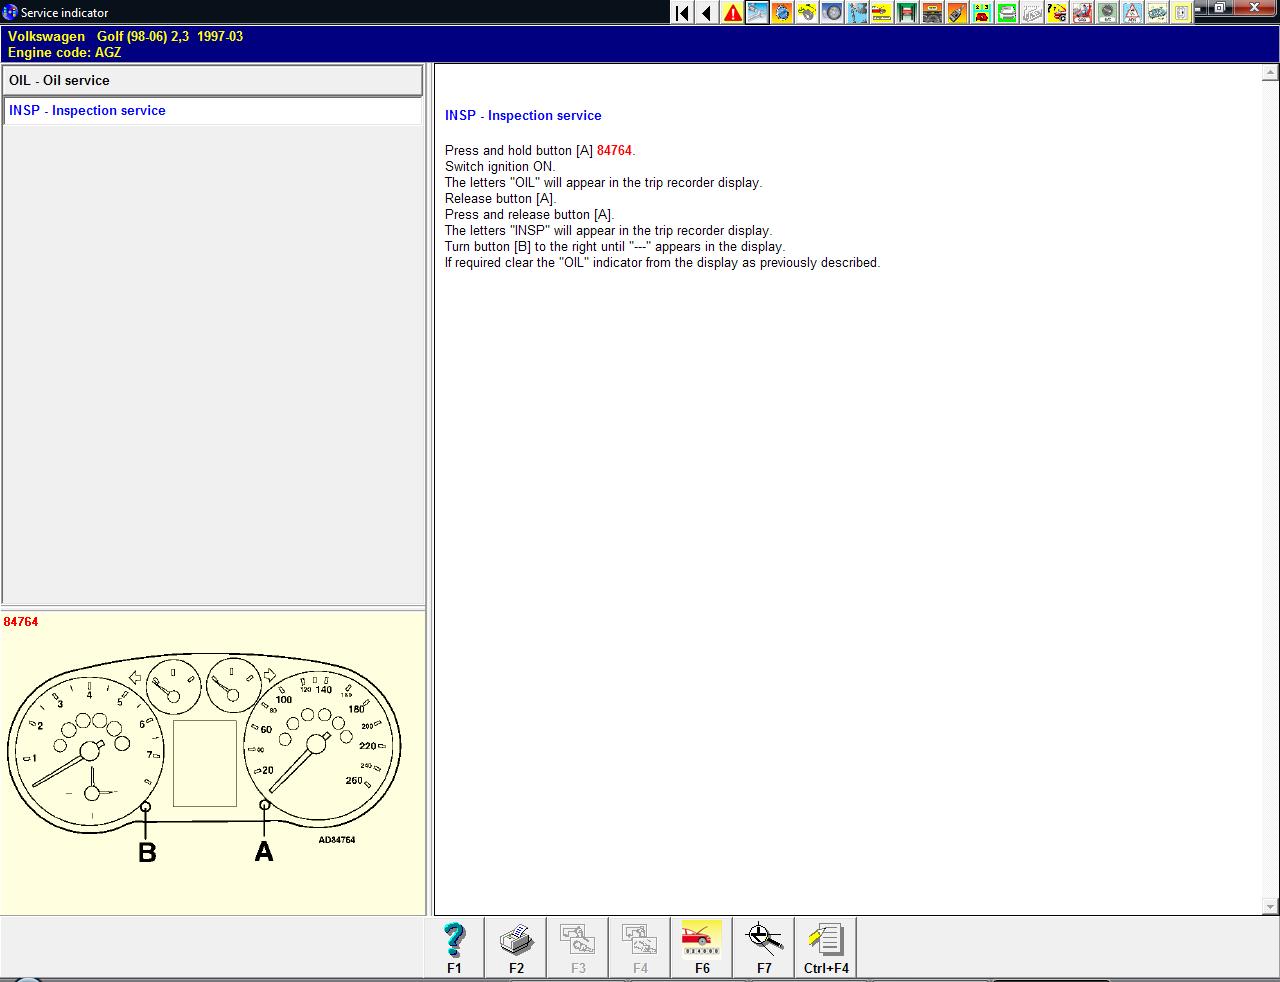Click the Service indicator title bar icon
This screenshot has height=982, width=1280.
click(10, 13)
